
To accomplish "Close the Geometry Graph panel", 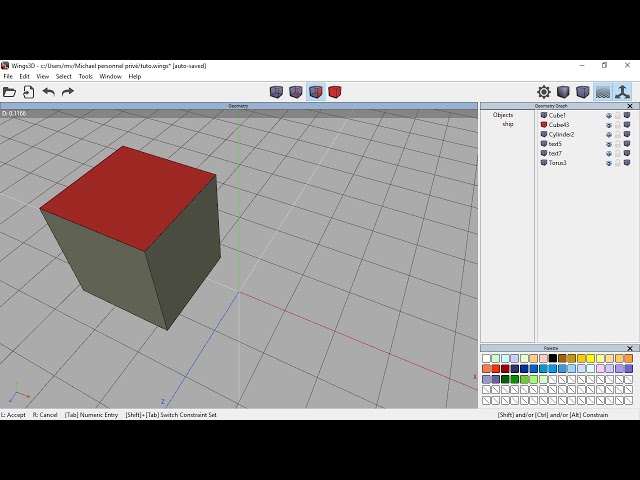I will point(630,106).
